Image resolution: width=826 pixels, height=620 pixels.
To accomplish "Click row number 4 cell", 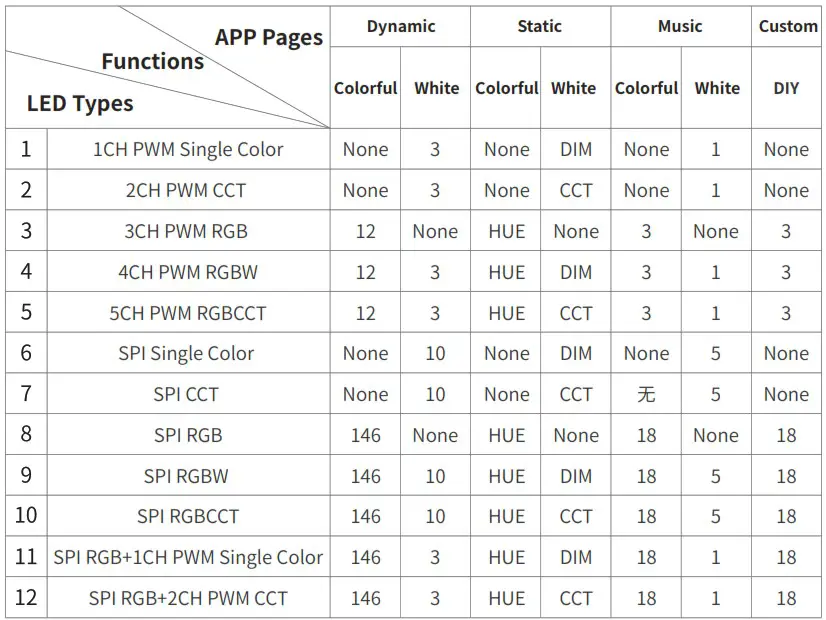I will (x=26, y=271).
